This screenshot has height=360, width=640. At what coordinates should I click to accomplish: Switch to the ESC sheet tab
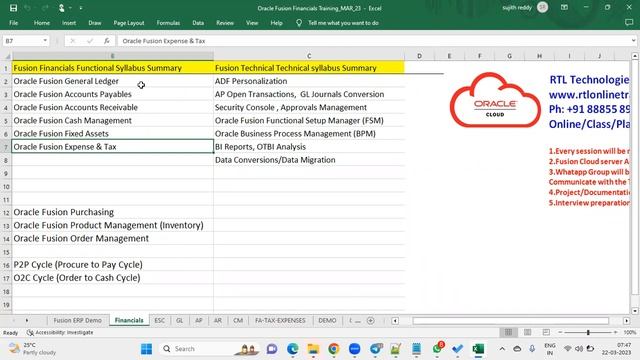(160, 320)
